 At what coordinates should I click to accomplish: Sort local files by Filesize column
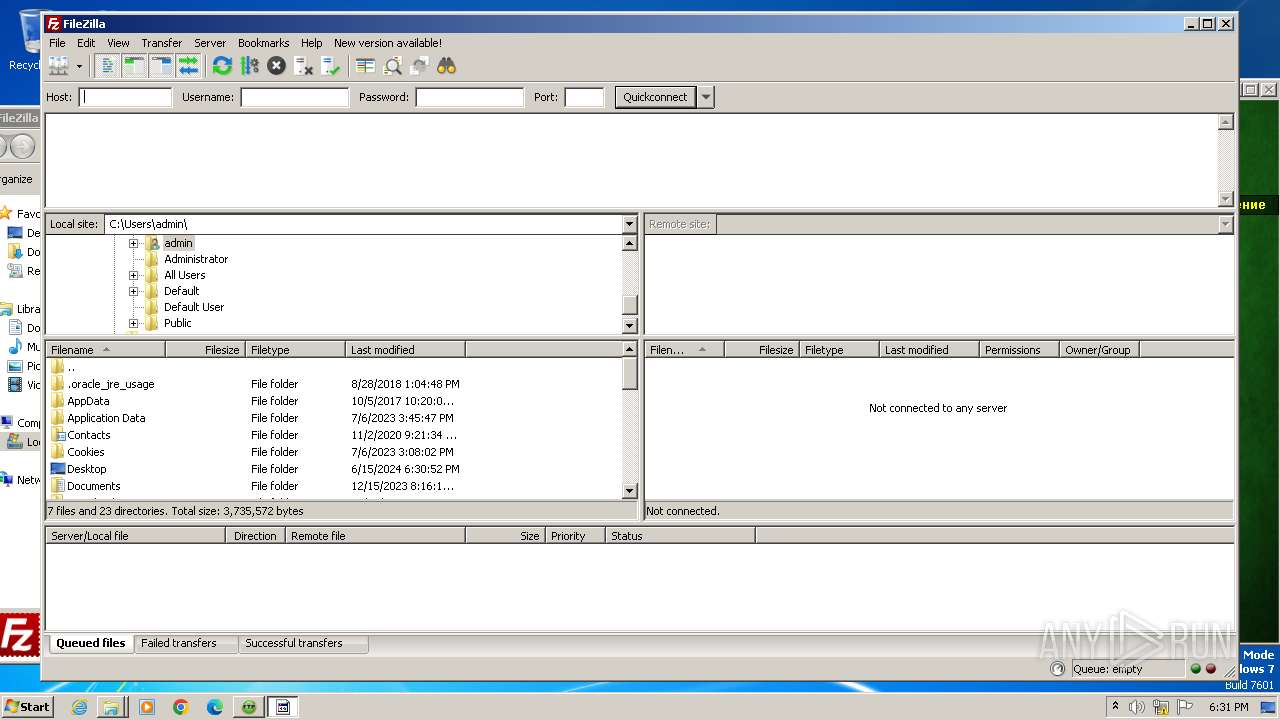pyautogui.click(x=206, y=350)
